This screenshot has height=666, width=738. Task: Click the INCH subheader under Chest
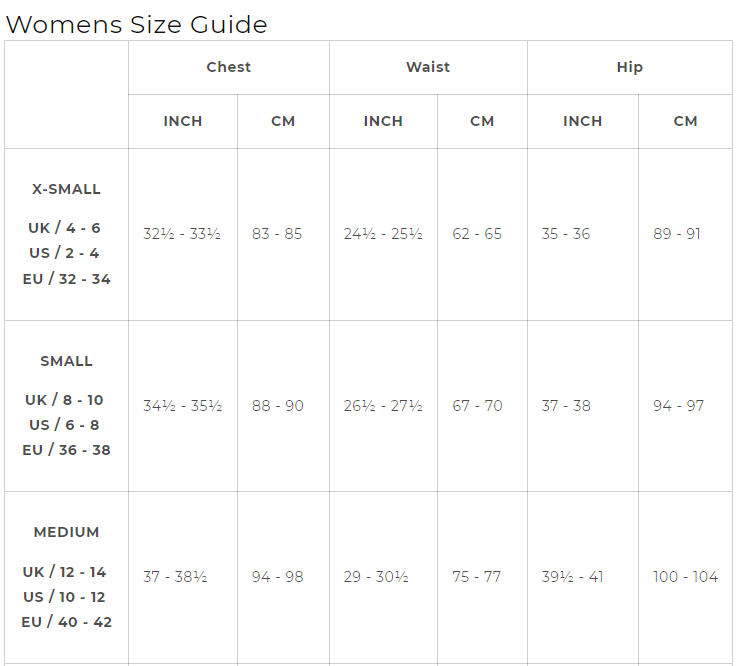(x=183, y=121)
